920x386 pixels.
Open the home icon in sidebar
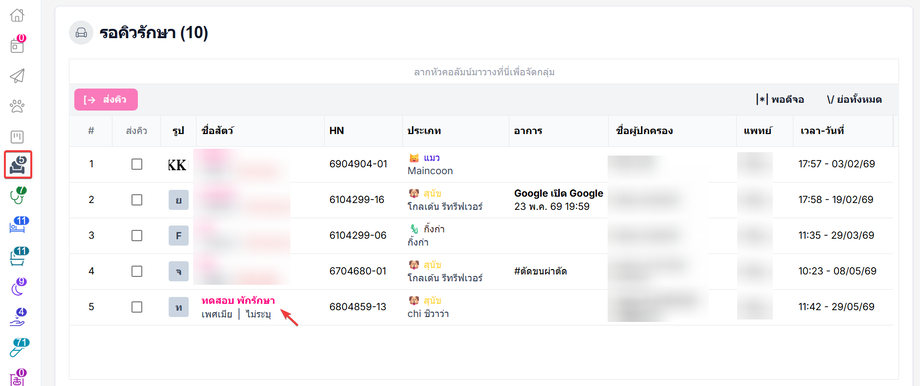pyautogui.click(x=18, y=15)
